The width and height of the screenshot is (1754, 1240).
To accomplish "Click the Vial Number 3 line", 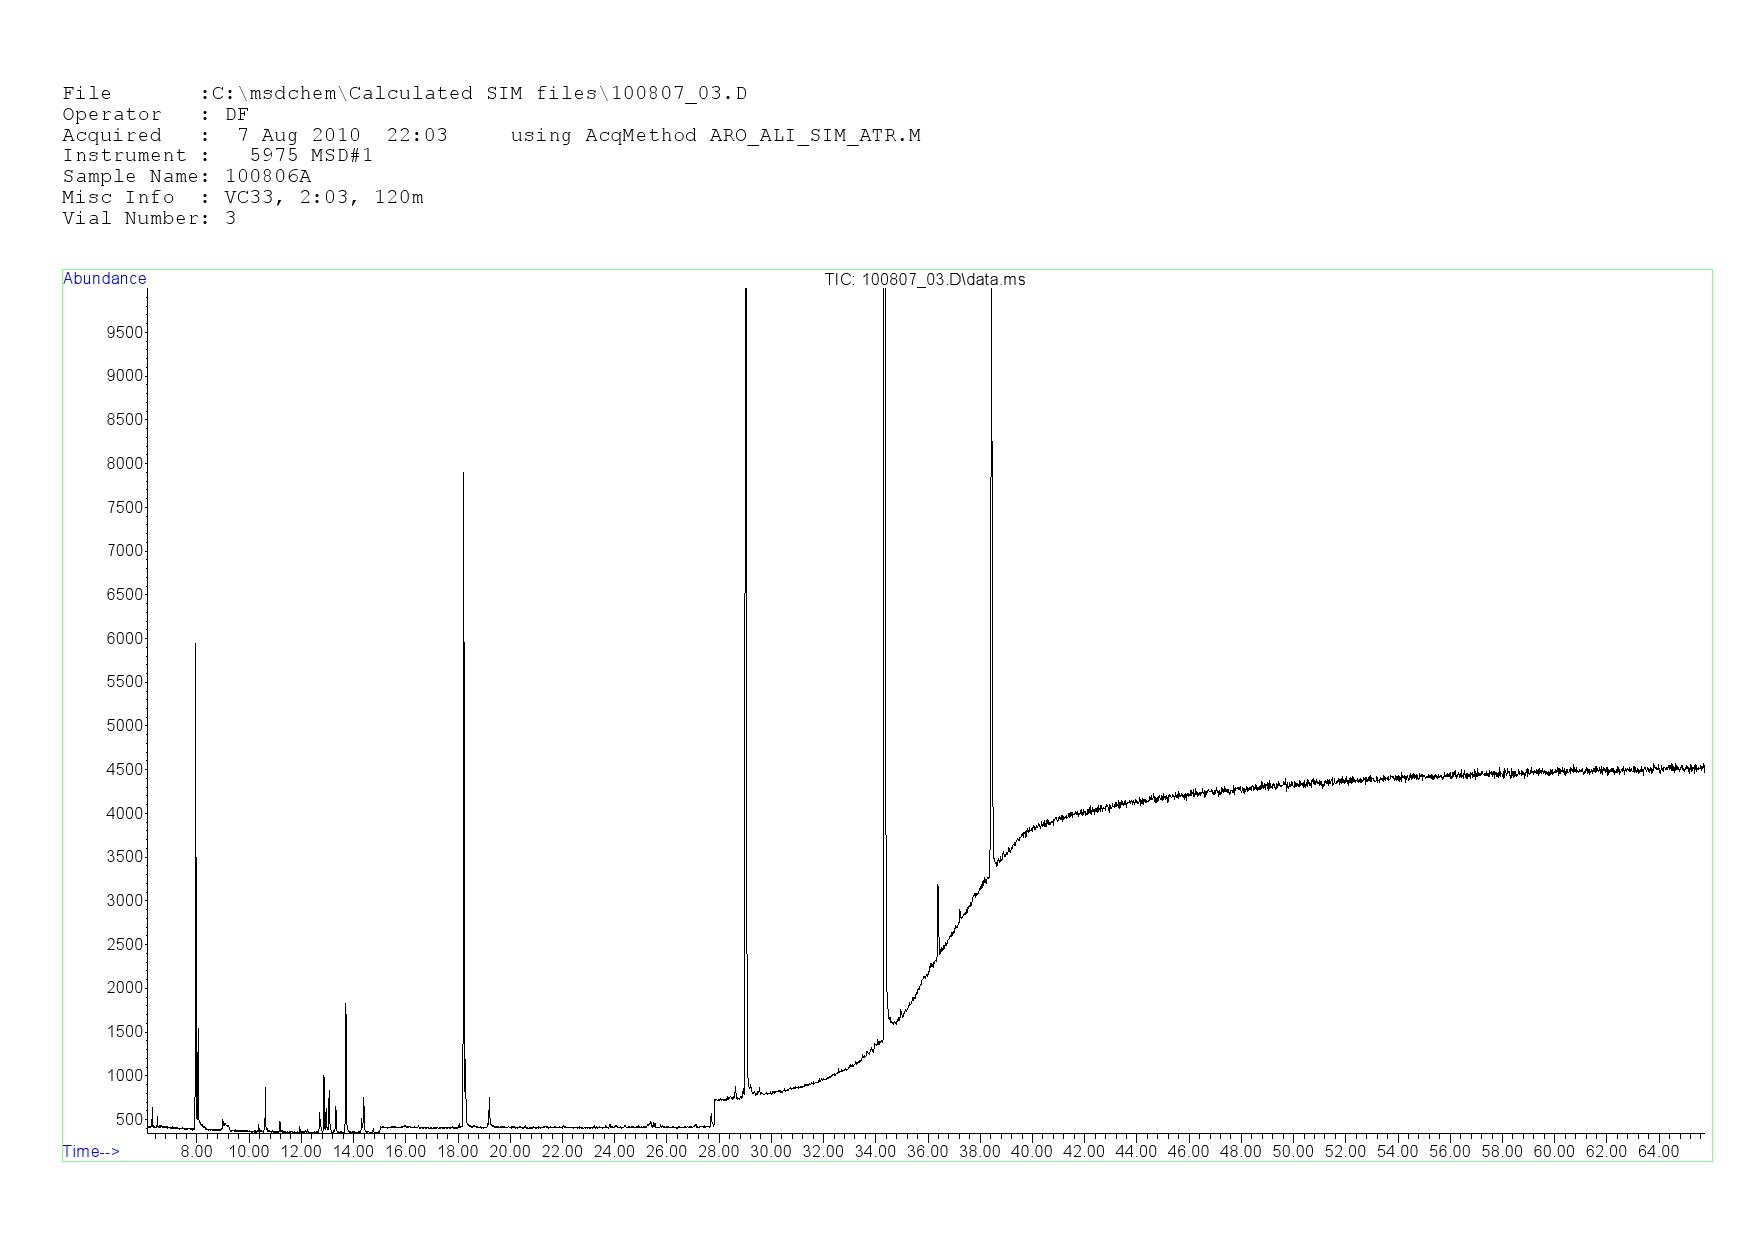I will [x=149, y=218].
